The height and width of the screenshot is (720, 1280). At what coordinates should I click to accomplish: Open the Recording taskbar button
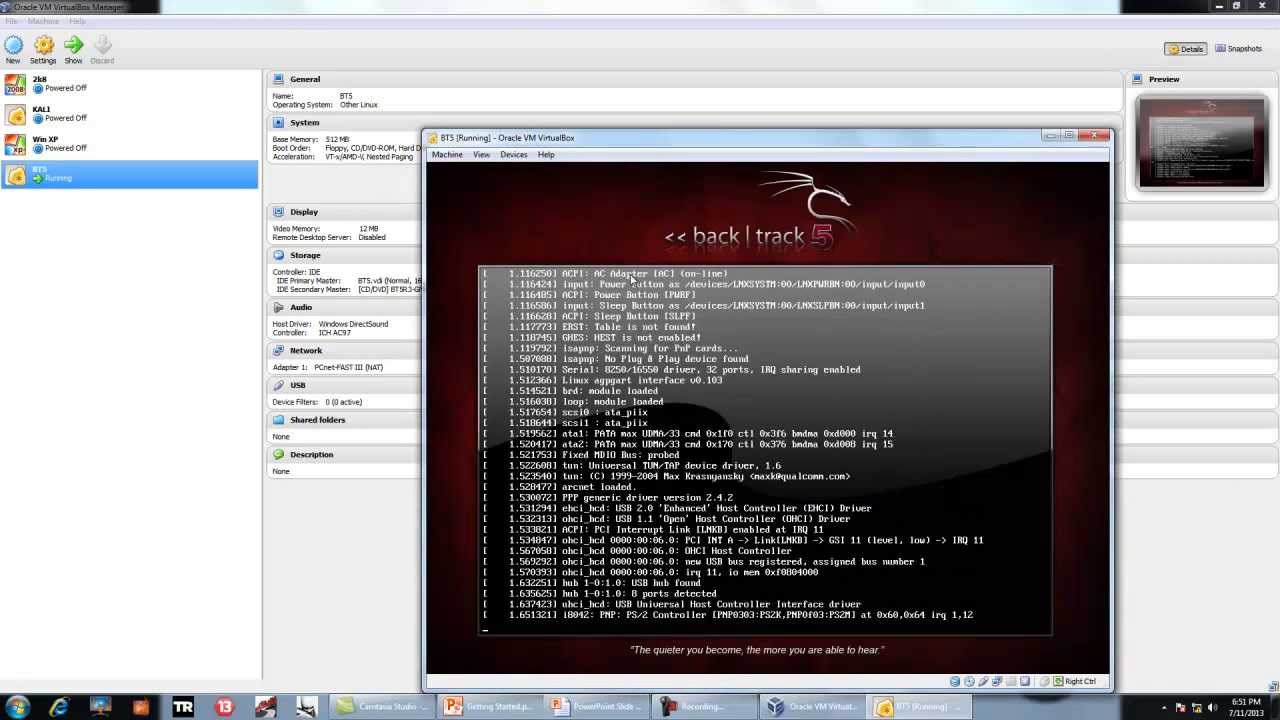[705, 707]
